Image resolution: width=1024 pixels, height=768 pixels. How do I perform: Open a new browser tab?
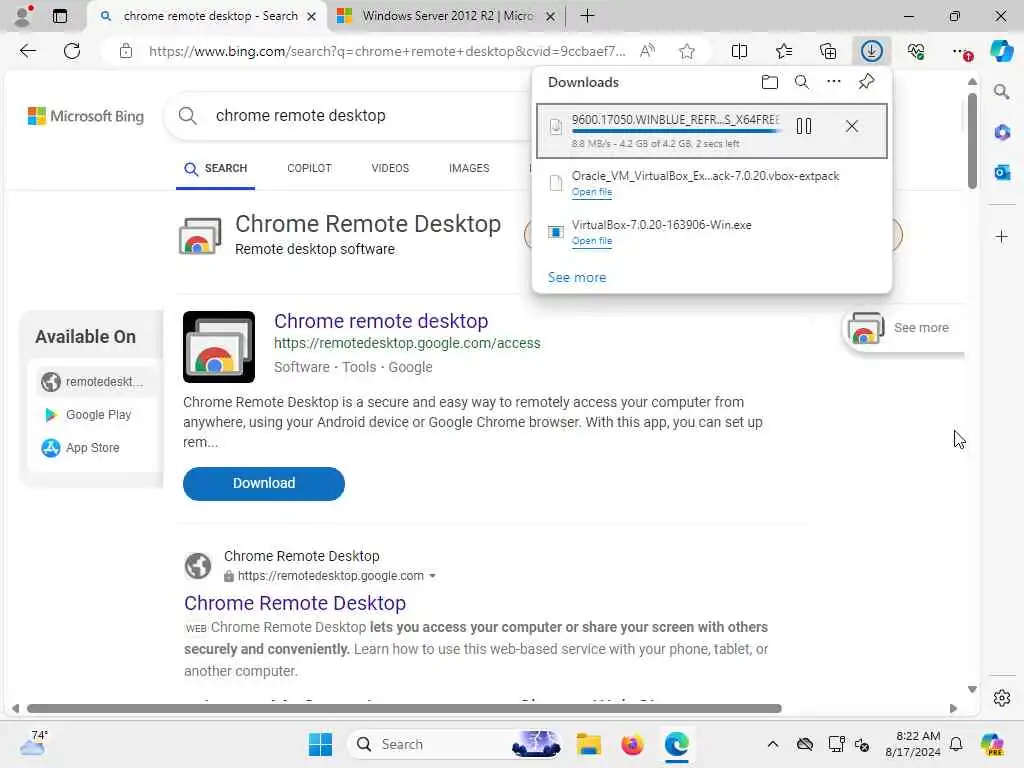click(x=587, y=16)
